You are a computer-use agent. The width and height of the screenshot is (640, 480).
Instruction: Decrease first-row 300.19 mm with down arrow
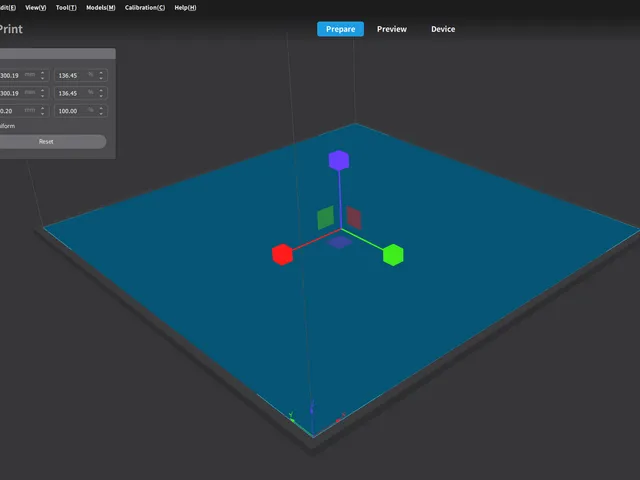(x=42, y=78)
